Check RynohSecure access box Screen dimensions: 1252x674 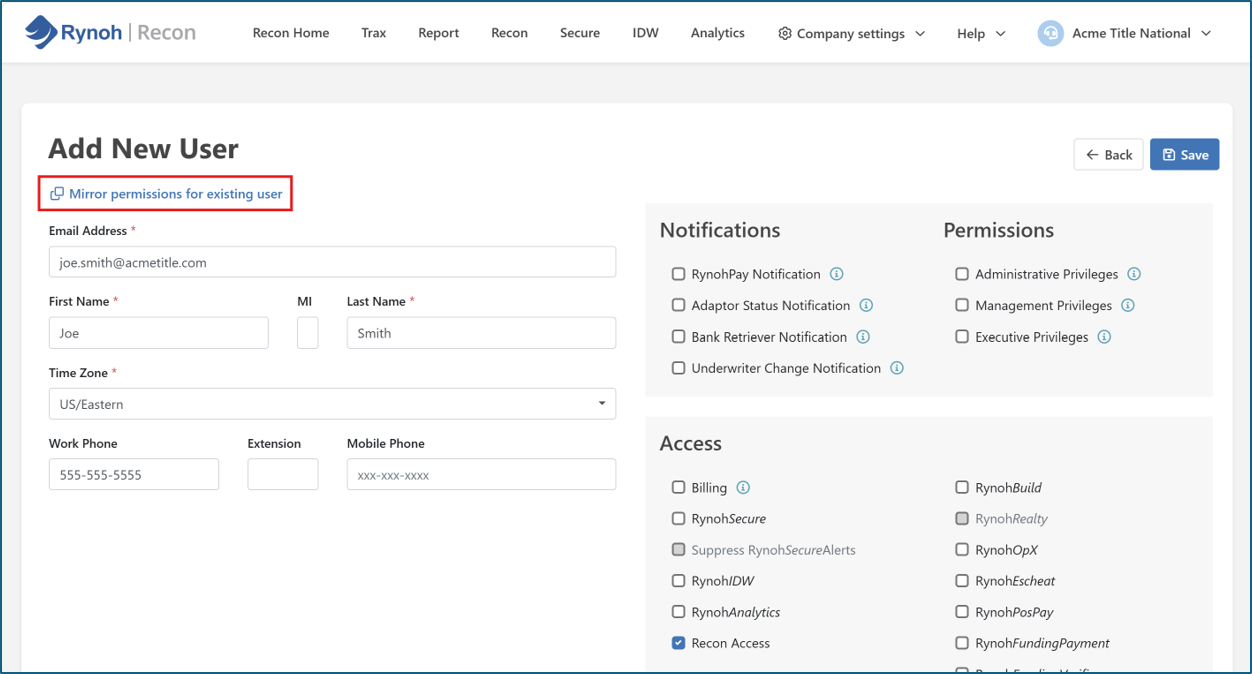[679, 519]
